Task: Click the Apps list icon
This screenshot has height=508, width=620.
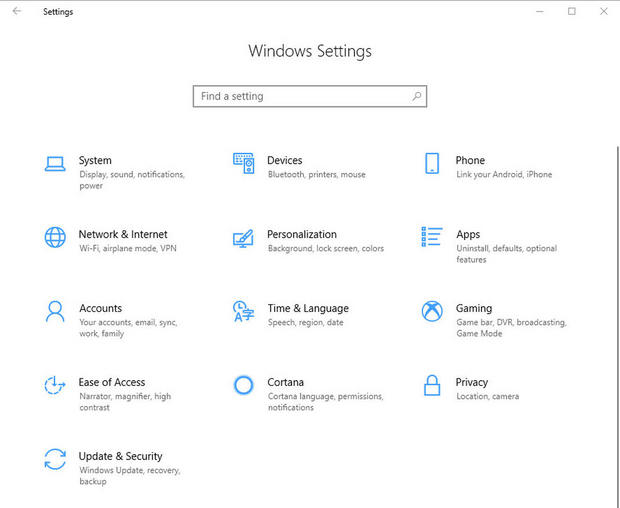Action: (x=432, y=237)
